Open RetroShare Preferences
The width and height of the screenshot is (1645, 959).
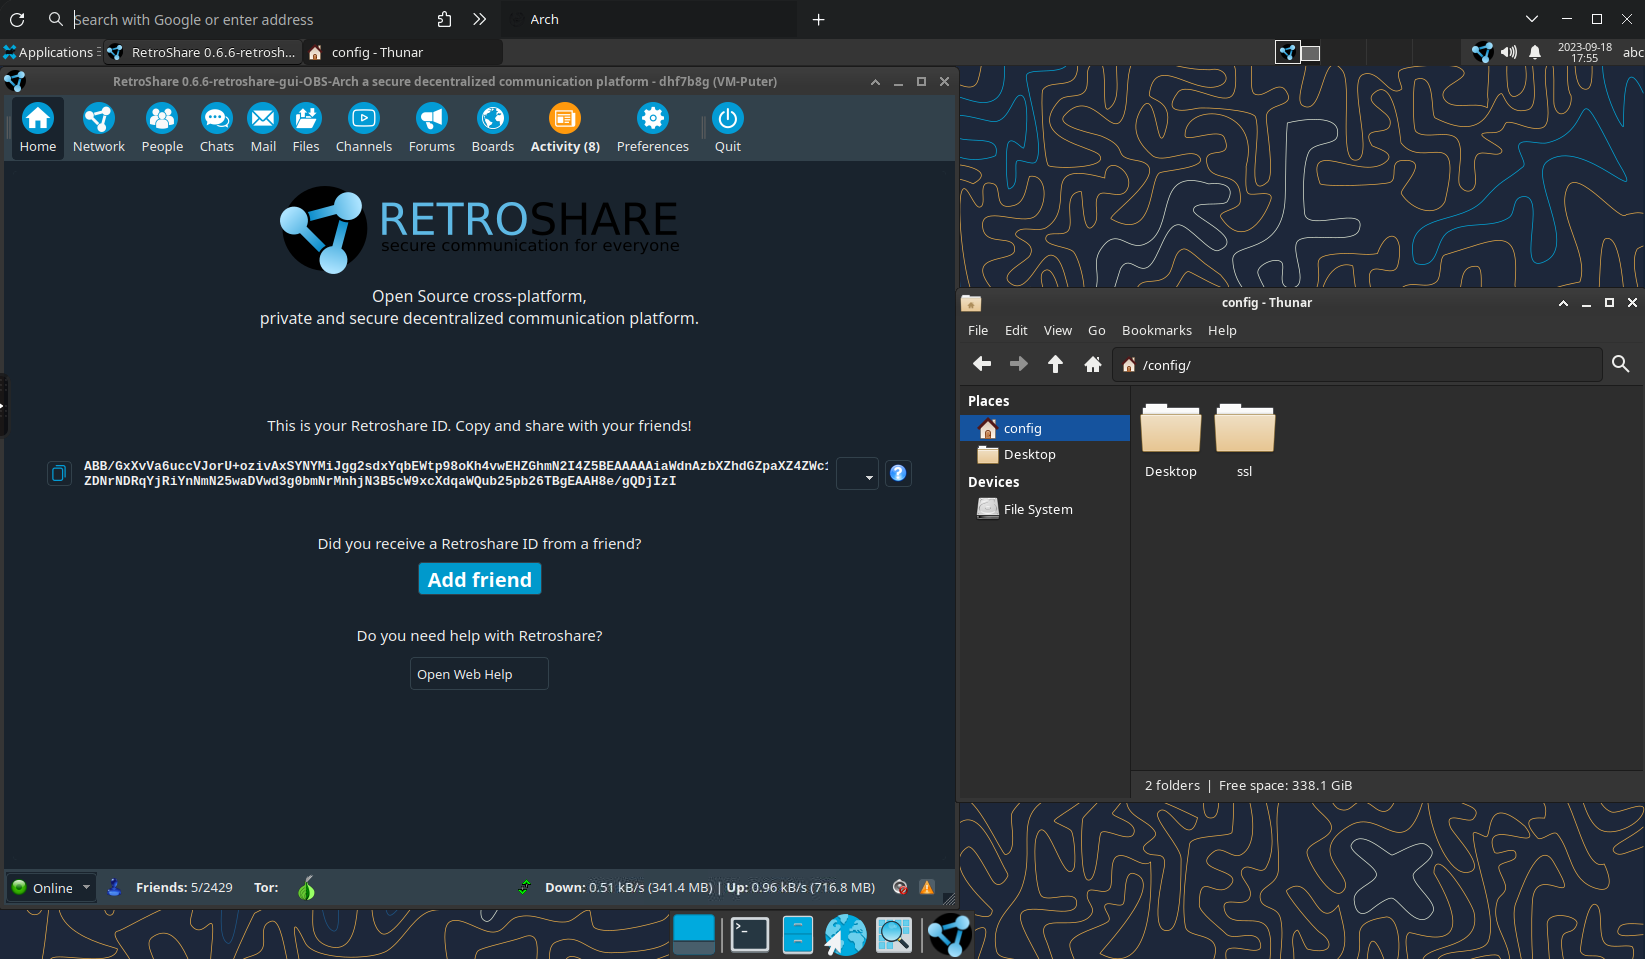tap(652, 128)
